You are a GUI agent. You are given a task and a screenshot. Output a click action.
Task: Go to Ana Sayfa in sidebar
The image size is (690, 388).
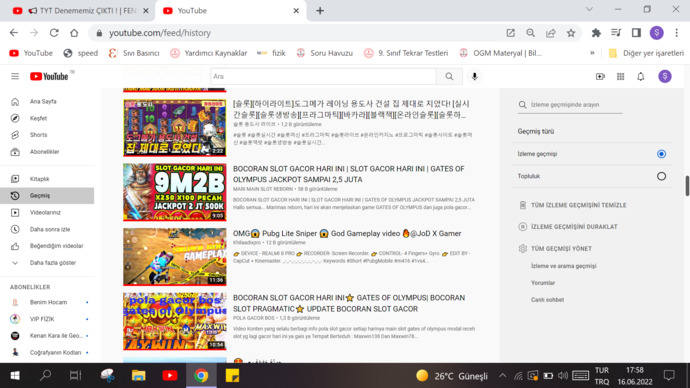tap(47, 102)
